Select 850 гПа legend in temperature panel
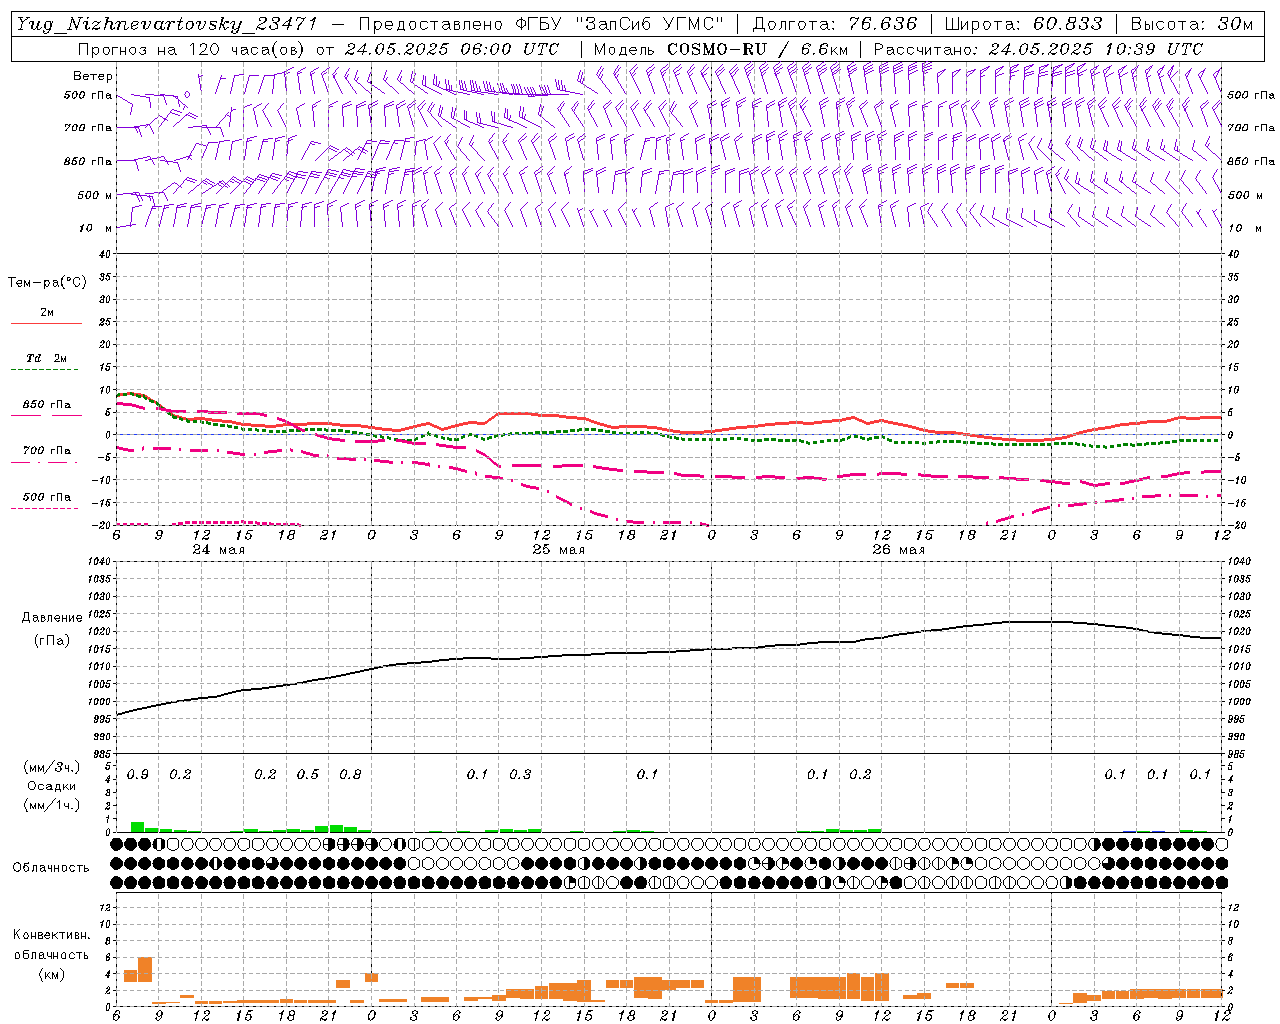1280x1024 pixels. (x=47, y=405)
